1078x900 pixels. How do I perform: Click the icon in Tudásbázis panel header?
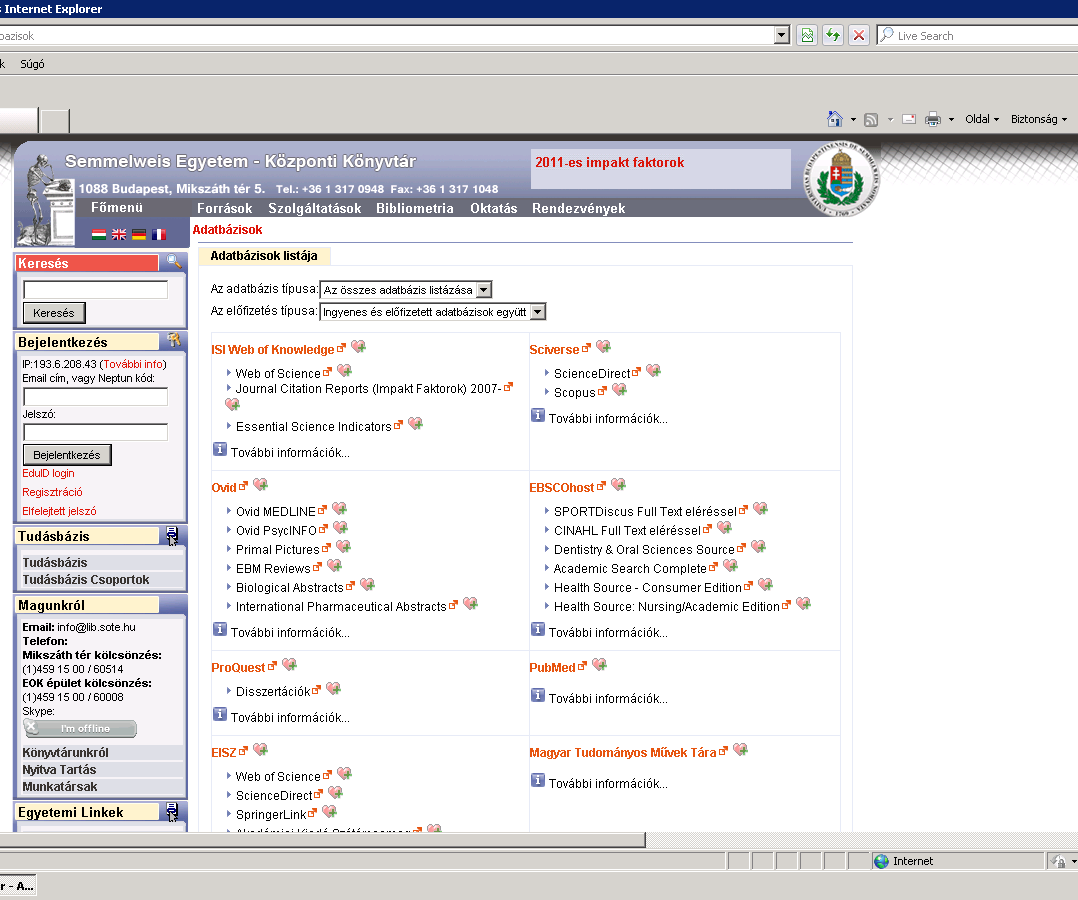pyautogui.click(x=172, y=536)
